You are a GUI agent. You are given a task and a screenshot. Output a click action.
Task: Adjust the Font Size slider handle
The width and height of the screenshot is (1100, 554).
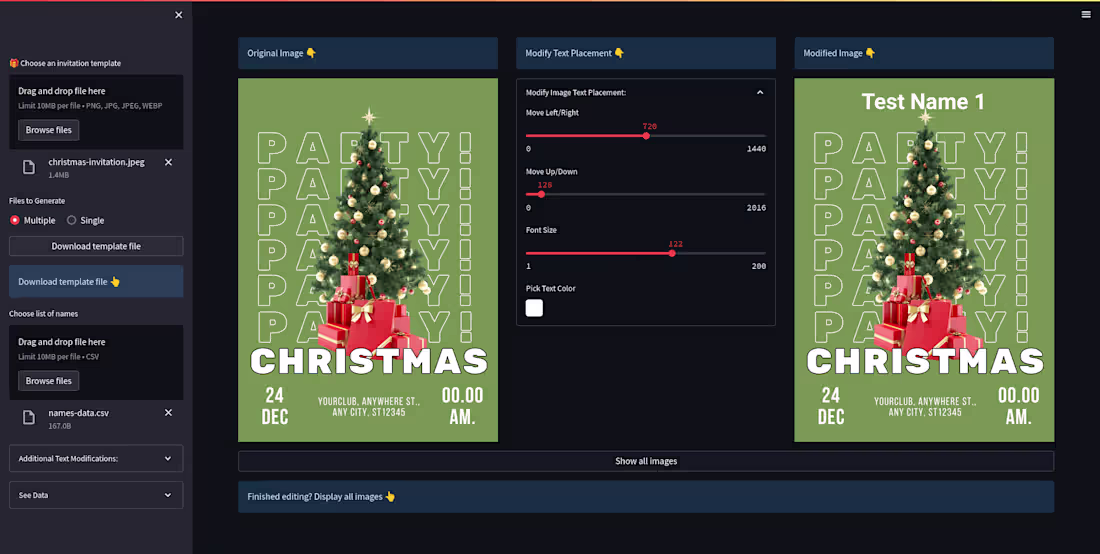coord(672,253)
